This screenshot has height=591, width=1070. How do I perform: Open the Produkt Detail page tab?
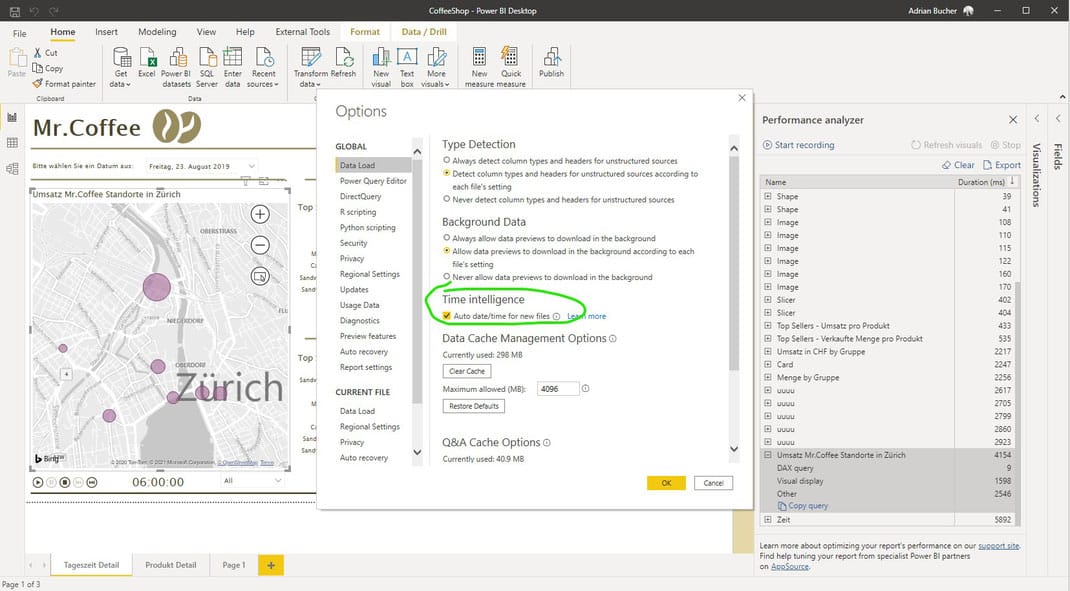point(170,564)
